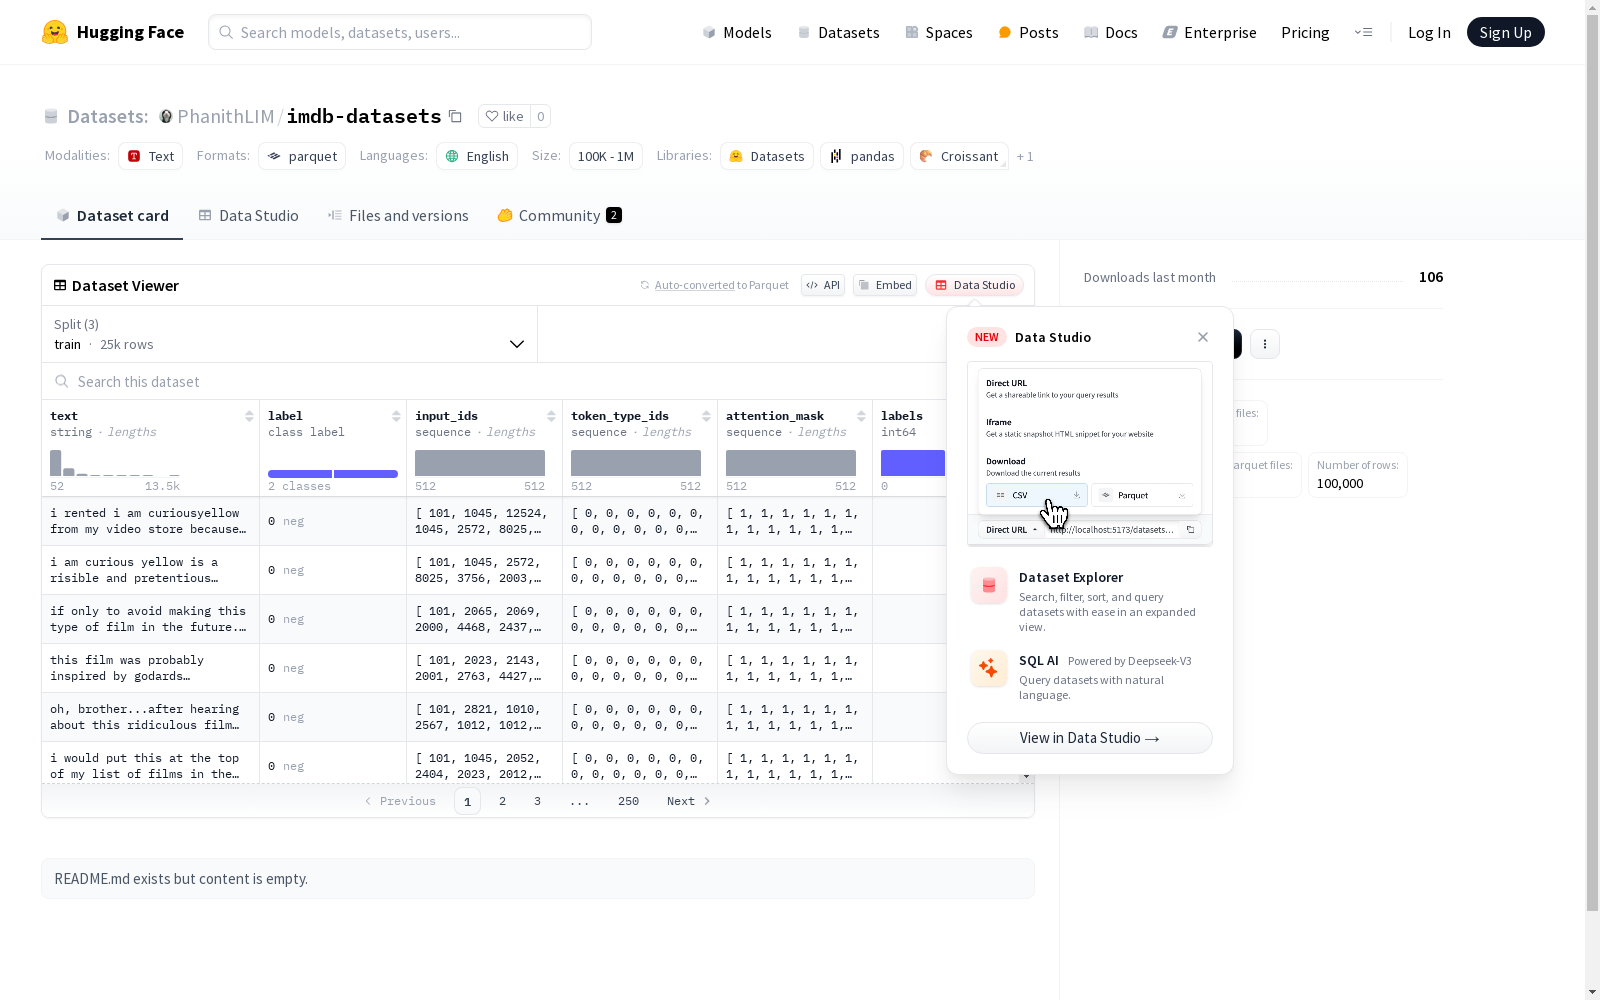
Task: Sort by the input_ids column arrows
Action: (x=551, y=416)
